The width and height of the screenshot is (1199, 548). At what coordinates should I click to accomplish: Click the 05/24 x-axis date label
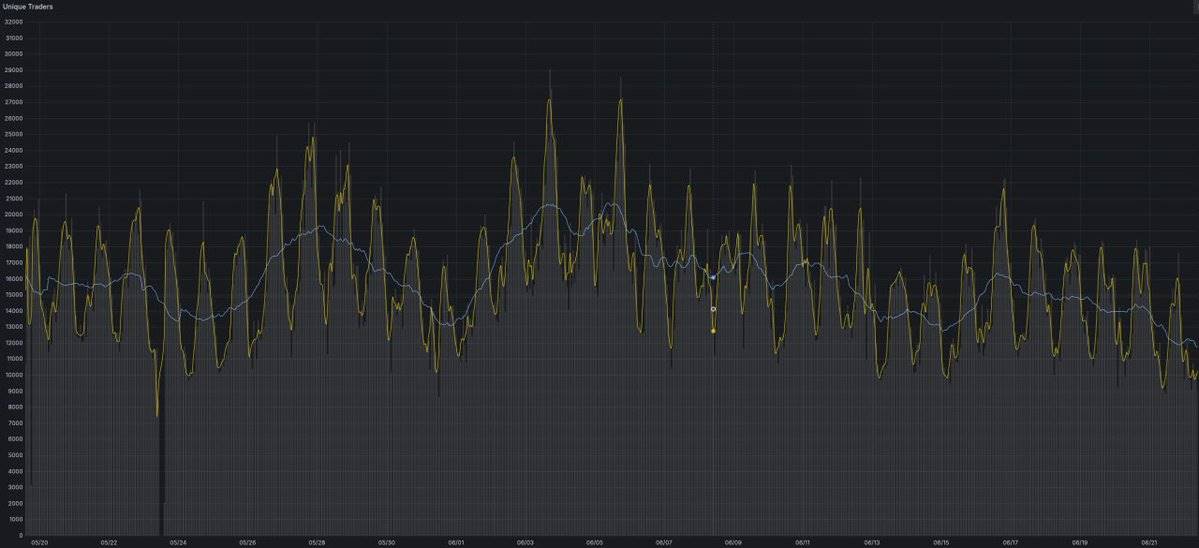tap(178, 542)
